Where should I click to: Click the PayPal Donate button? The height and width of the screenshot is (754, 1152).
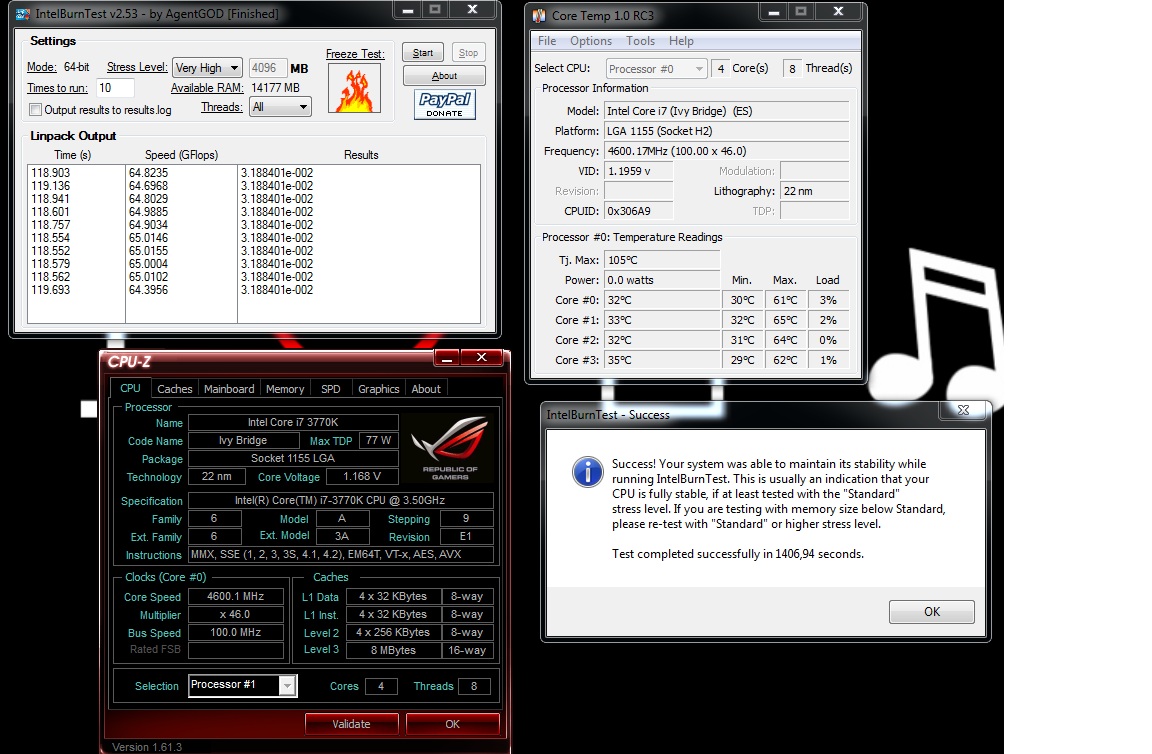(444, 104)
